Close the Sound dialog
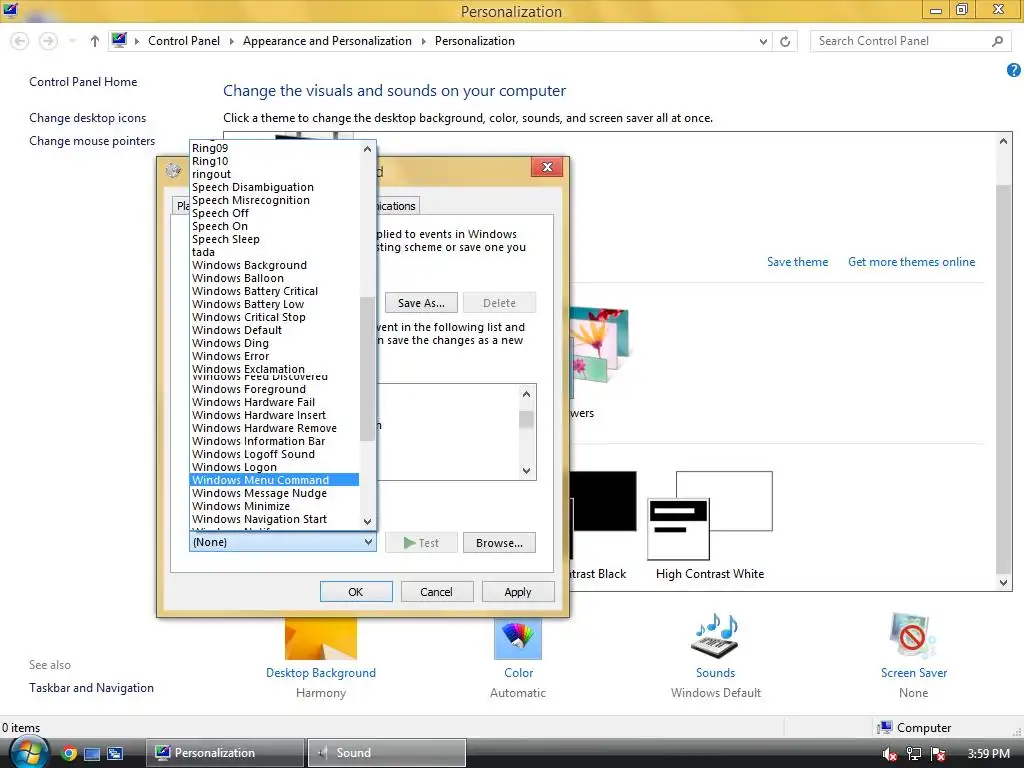The image size is (1024, 768). tap(547, 167)
